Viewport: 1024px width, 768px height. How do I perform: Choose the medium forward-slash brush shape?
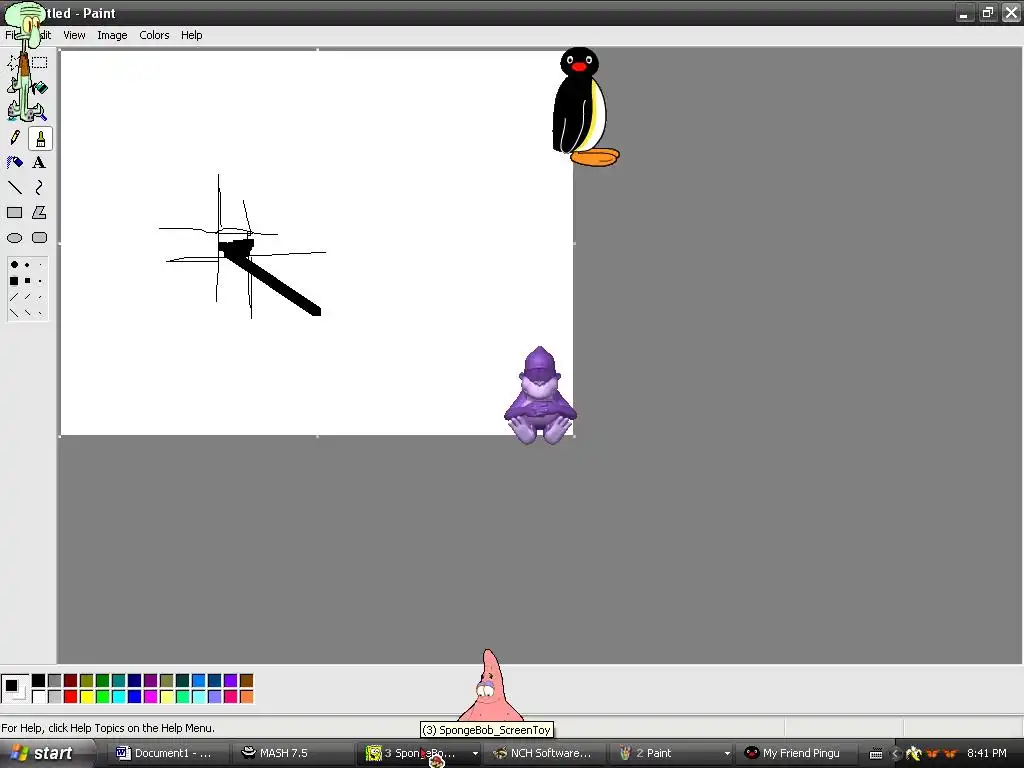coord(27,296)
